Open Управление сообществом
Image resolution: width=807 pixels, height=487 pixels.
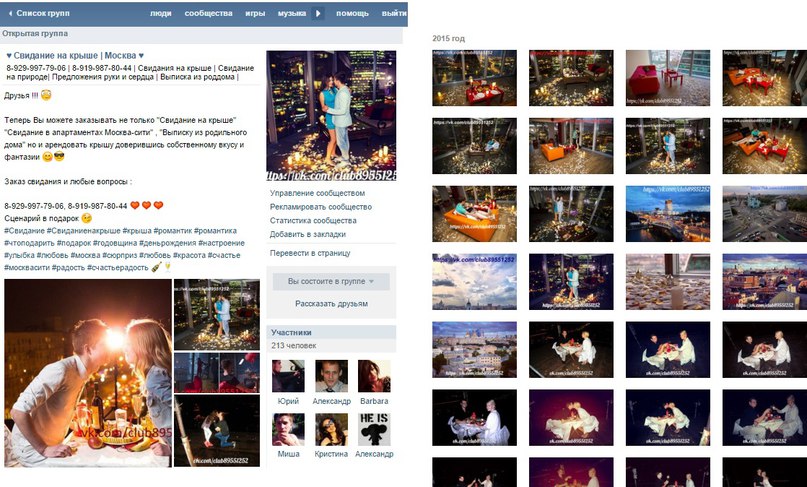[317, 193]
